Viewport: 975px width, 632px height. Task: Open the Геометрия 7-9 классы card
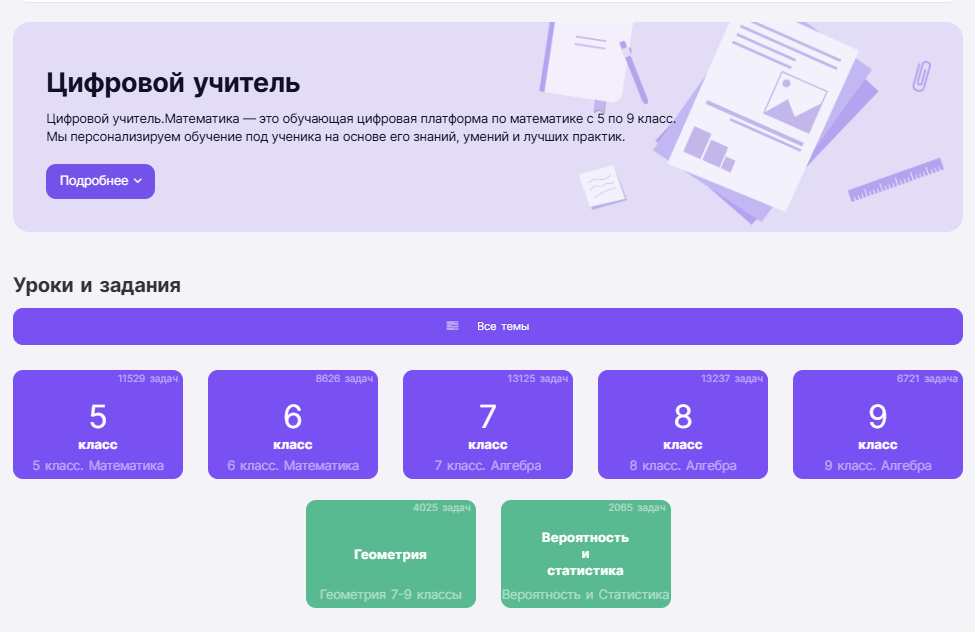pos(390,554)
